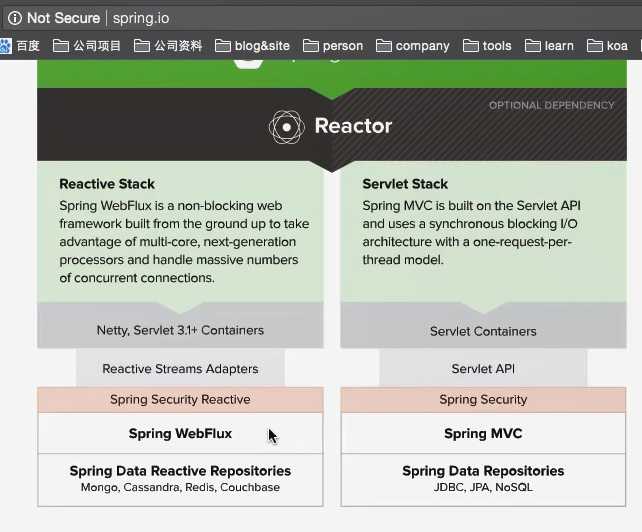This screenshot has width=642, height=532.
Task: Open the koa bookmarks folder
Action: [607, 45]
